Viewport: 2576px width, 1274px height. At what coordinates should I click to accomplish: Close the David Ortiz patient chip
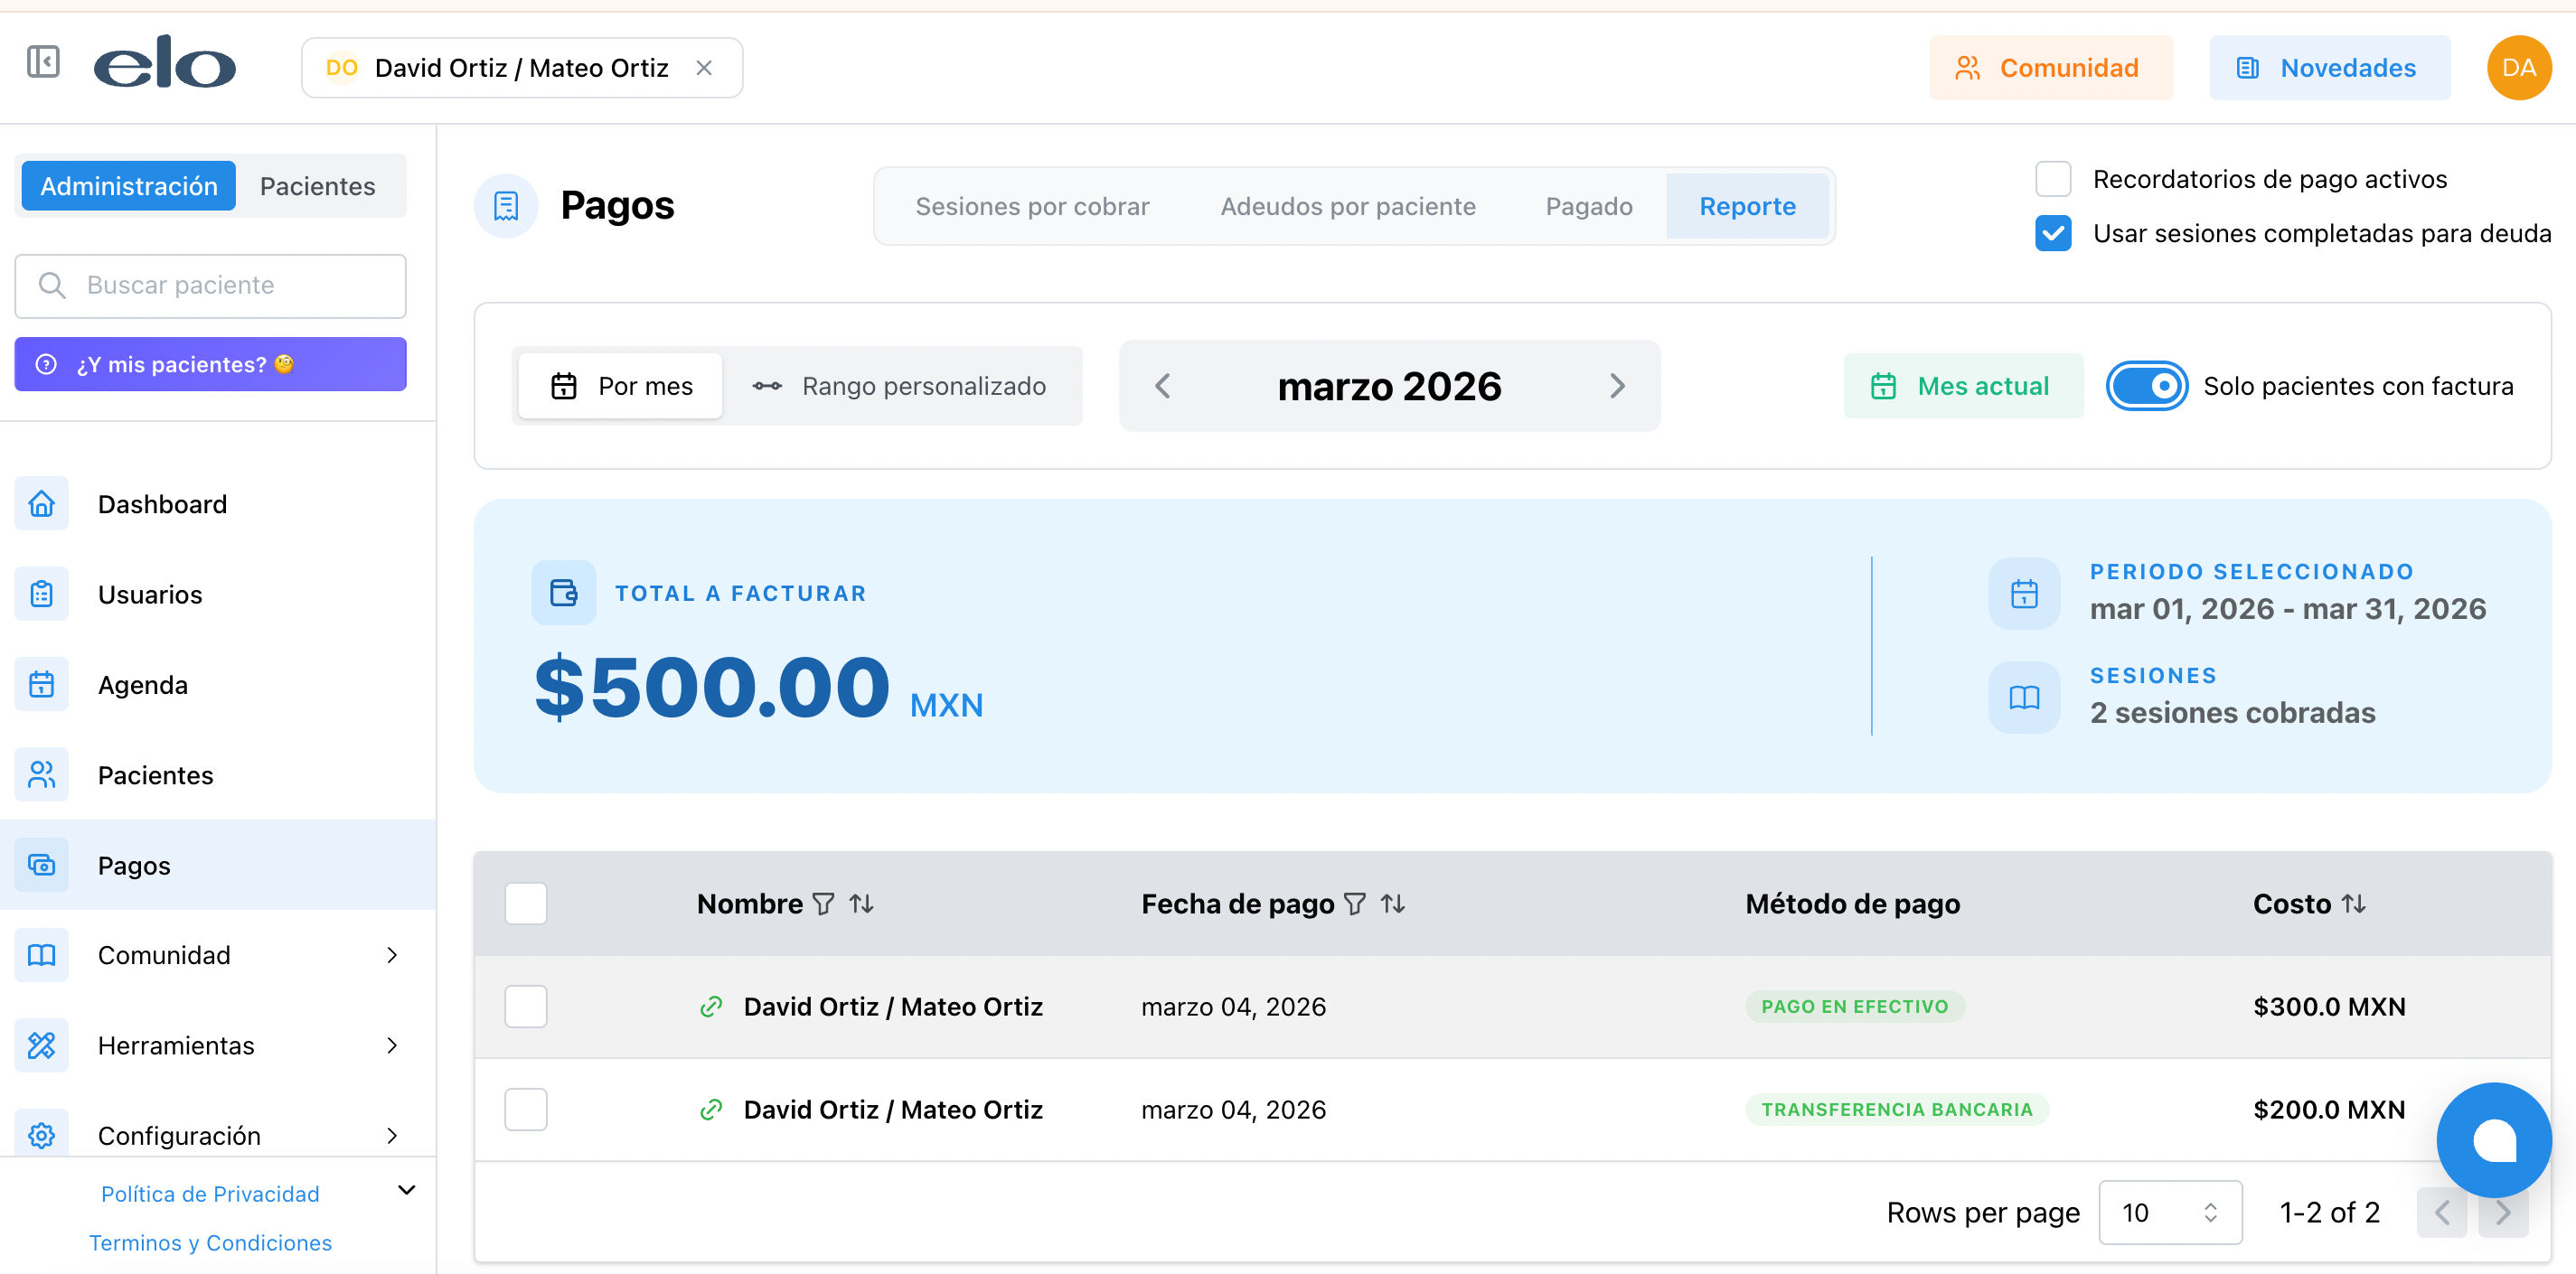pyautogui.click(x=704, y=68)
